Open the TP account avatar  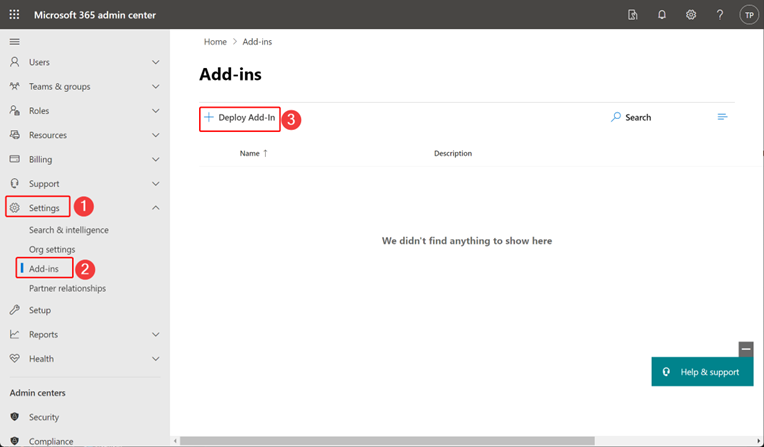pyautogui.click(x=749, y=15)
